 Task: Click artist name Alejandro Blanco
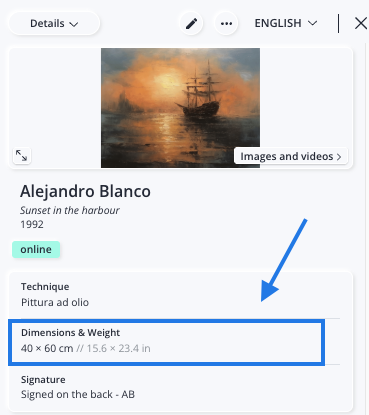(85, 191)
